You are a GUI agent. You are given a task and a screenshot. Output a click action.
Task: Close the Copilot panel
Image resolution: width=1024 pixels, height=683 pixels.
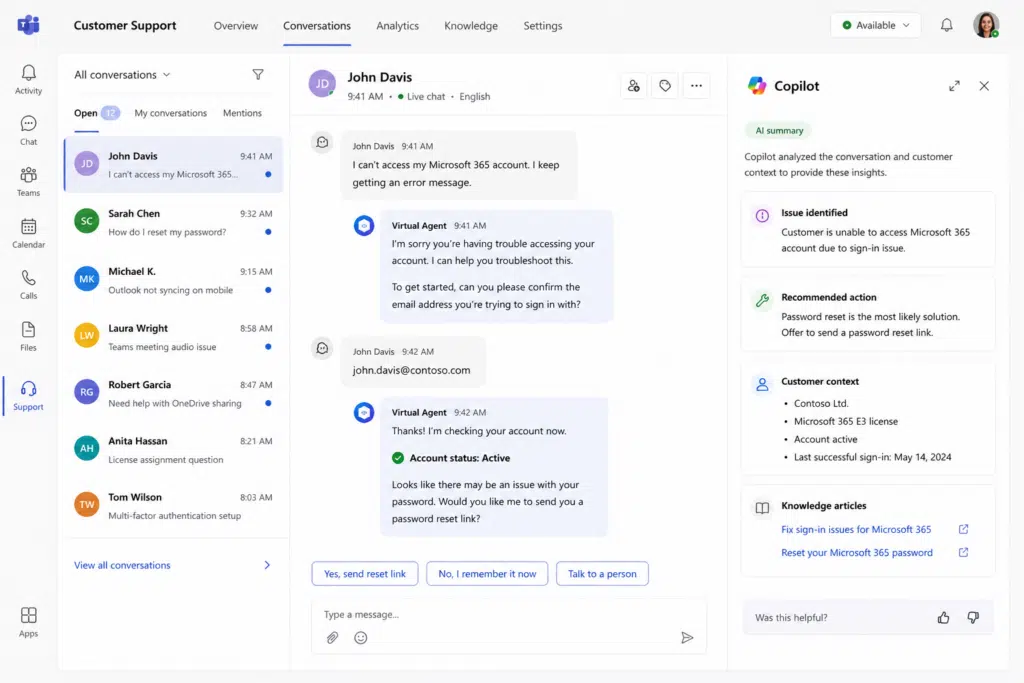(x=984, y=86)
